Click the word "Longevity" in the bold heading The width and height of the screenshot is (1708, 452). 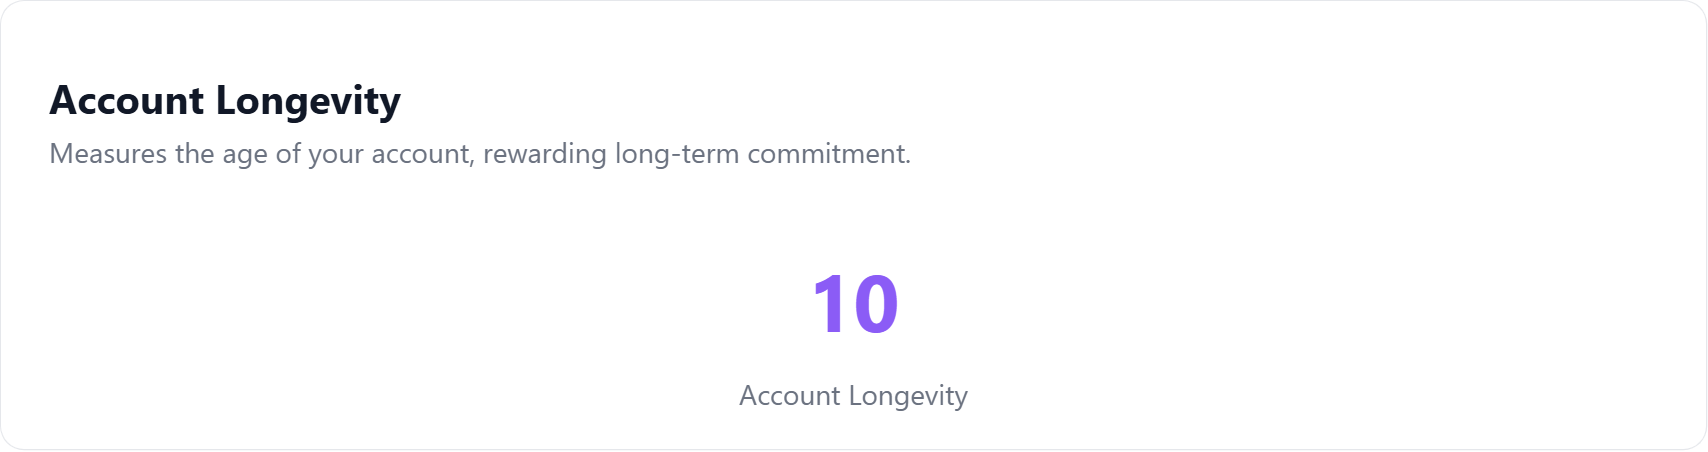[308, 103]
